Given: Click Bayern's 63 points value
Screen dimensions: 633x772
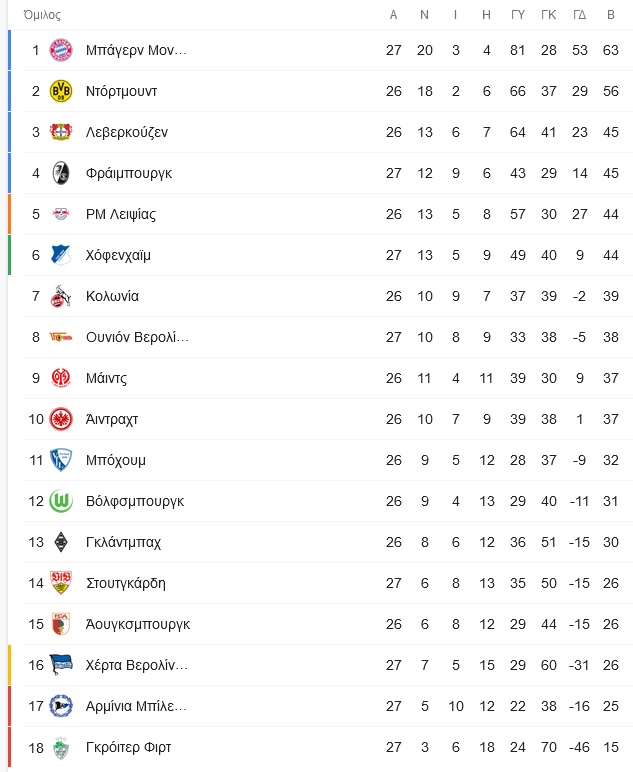Looking at the screenshot, I should pos(611,50).
